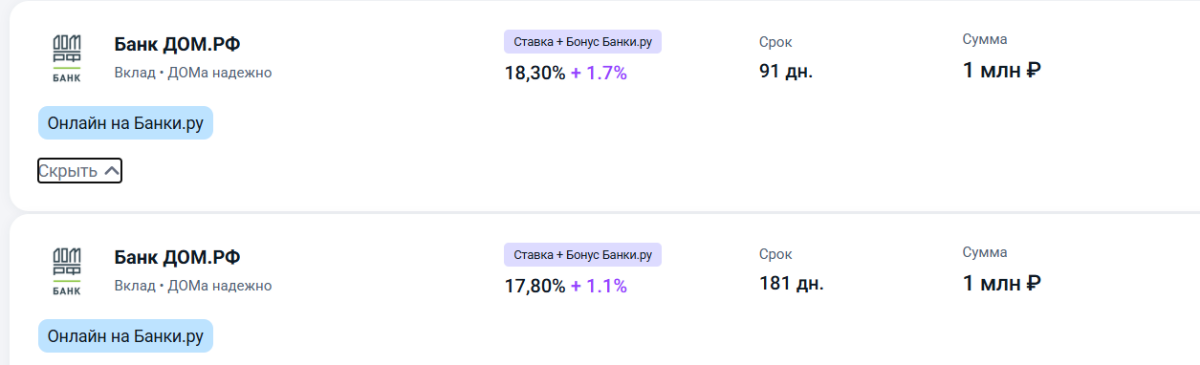Screen dimensions: 1200x365
Task: Click the +1.1% bonus rate text
Action: point(599,286)
